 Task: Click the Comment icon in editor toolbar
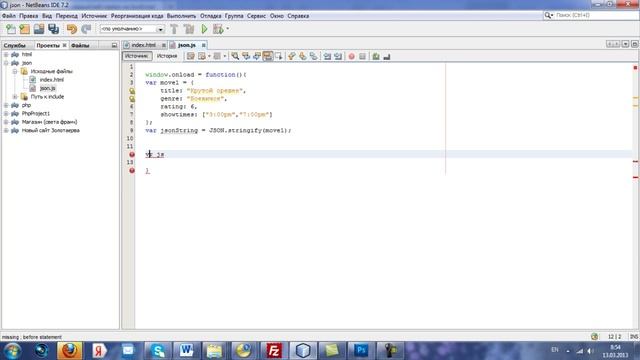click(x=376, y=56)
